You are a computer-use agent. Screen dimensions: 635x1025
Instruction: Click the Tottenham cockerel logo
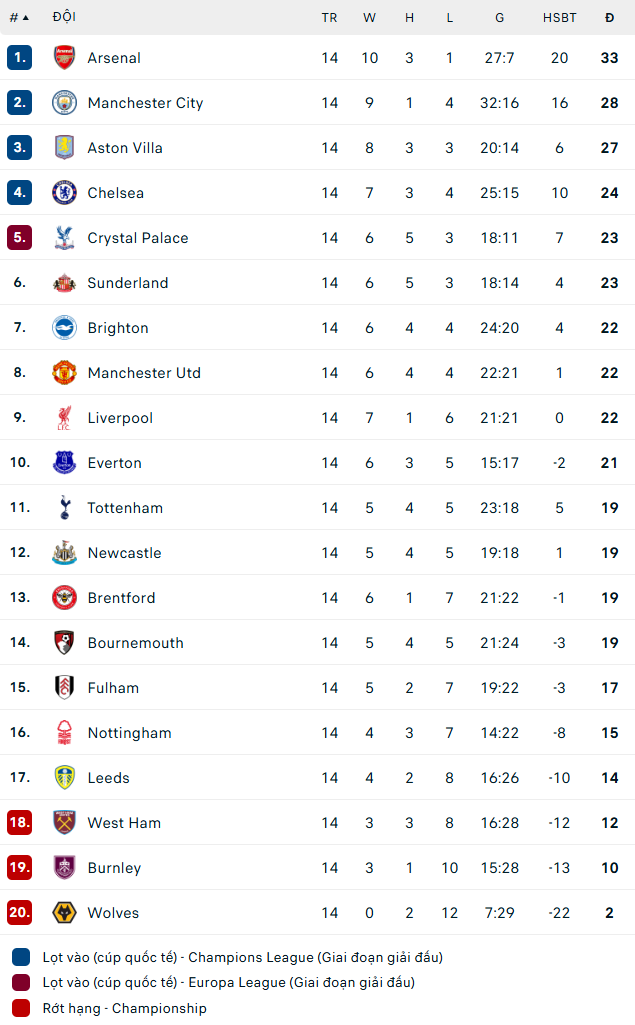tap(64, 508)
